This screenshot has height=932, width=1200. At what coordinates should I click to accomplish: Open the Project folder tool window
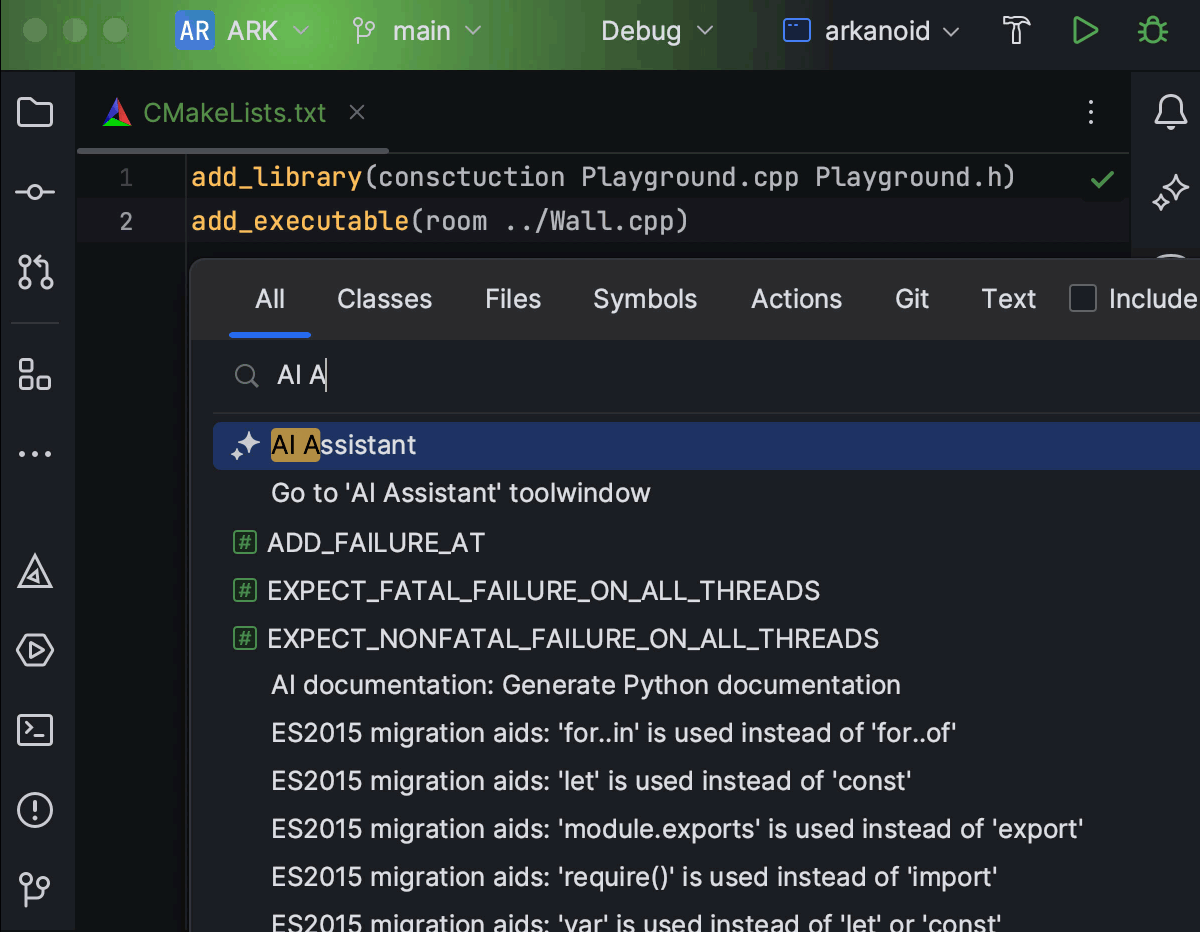[35, 113]
